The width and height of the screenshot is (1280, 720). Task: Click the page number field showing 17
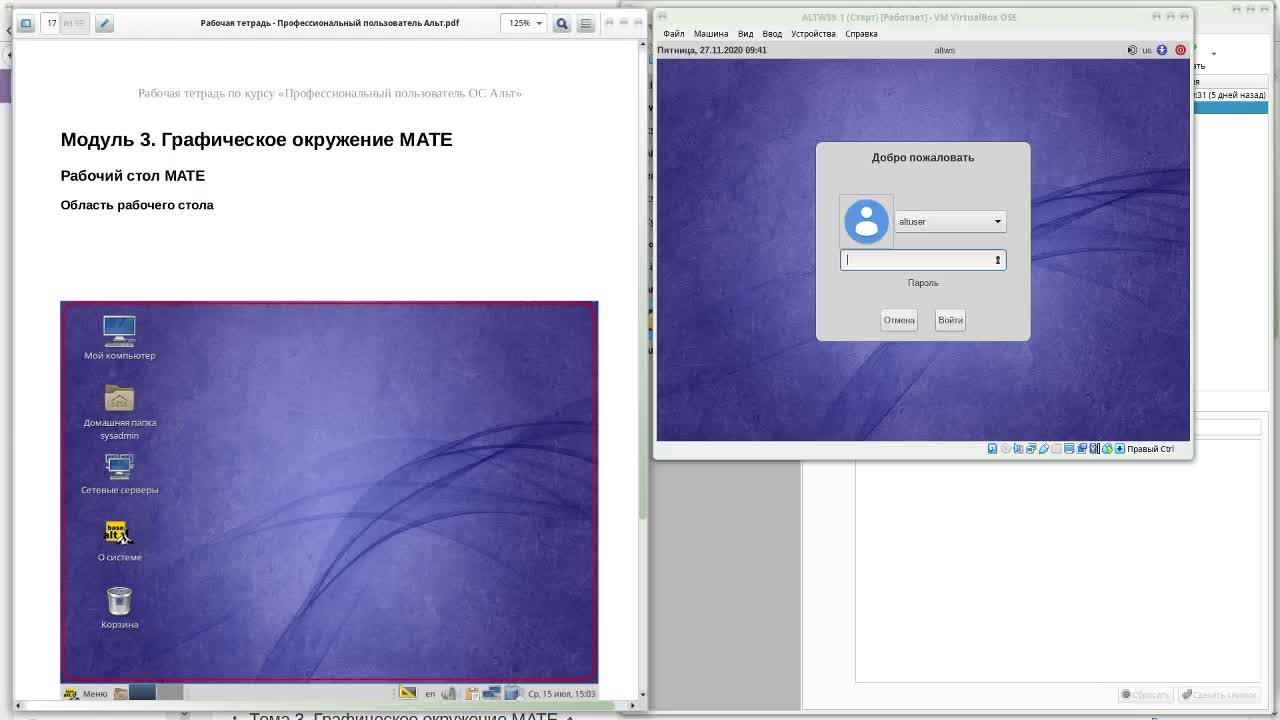[x=51, y=23]
